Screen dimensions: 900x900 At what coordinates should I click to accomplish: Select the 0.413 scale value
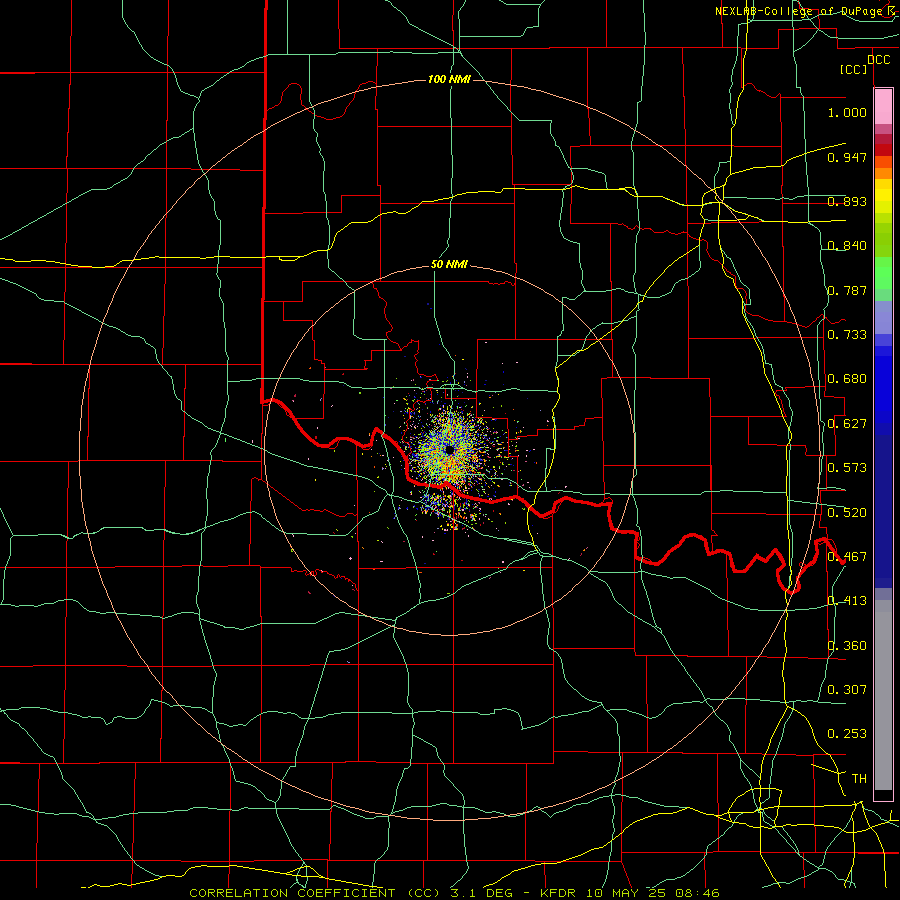point(847,601)
